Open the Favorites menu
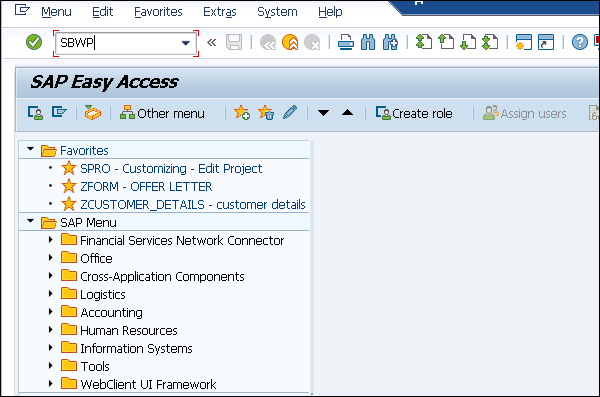Image resolution: width=600 pixels, height=397 pixels. [158, 12]
